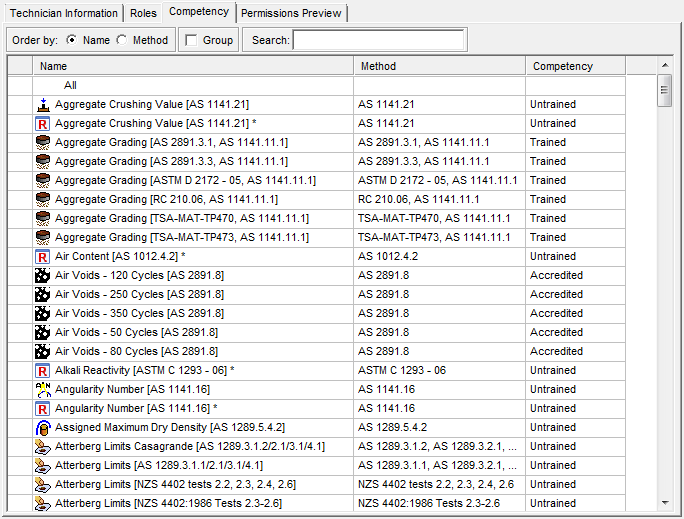Click sieve icon for Aggregate Grading RC 210.06
684x519 pixels.
tap(42, 199)
